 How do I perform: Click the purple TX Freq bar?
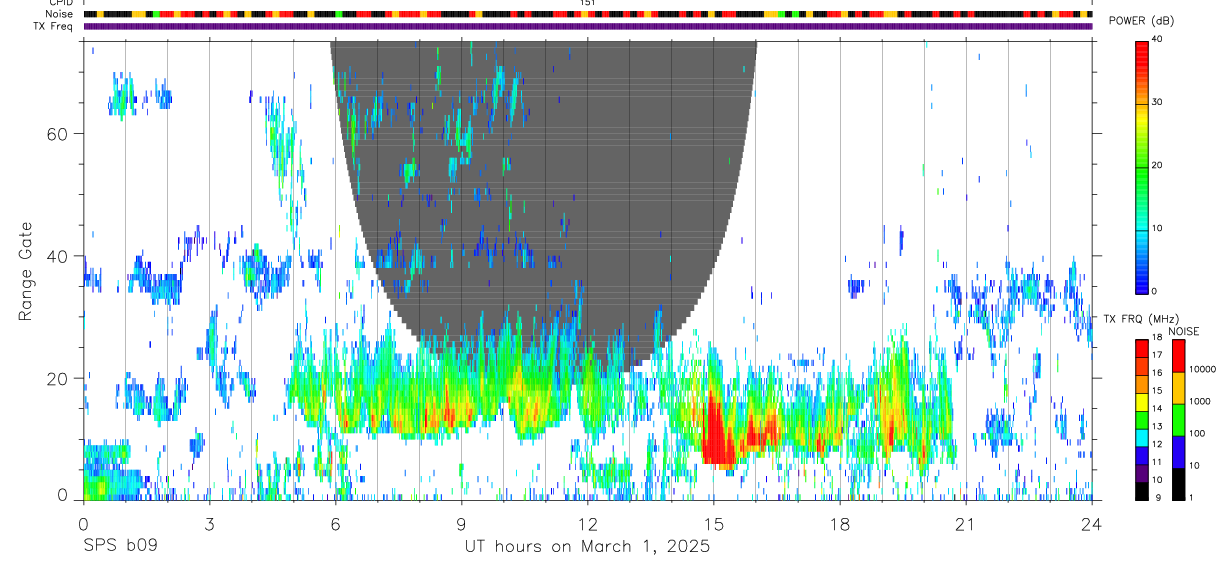(x=588, y=26)
